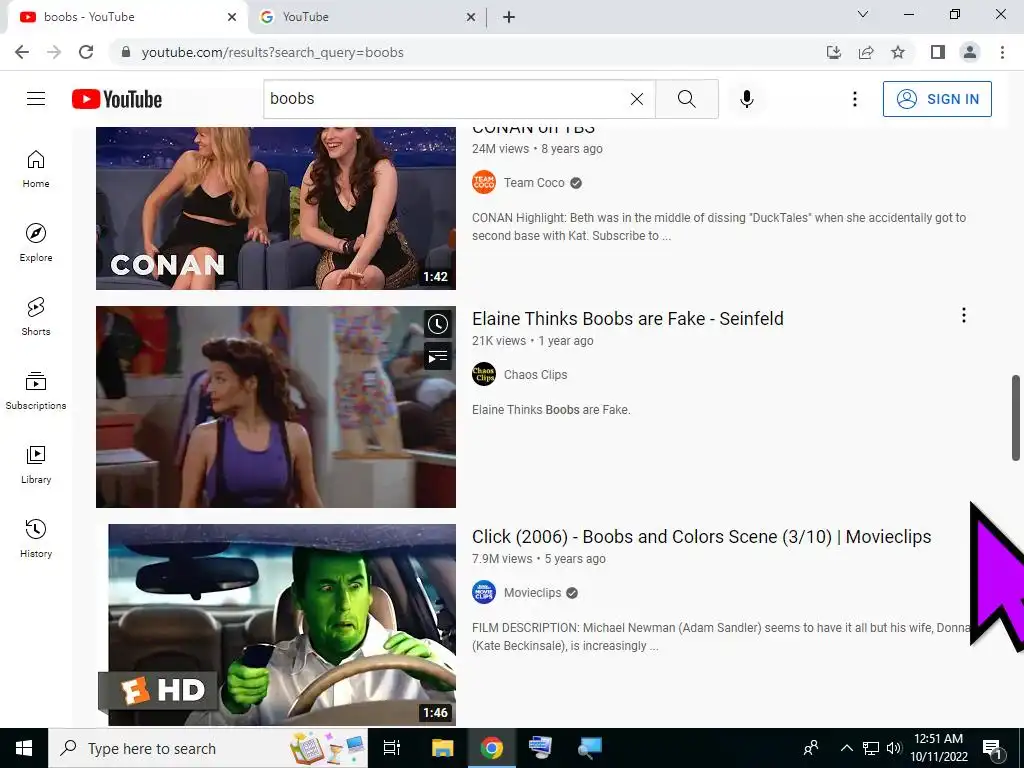Viewport: 1024px width, 768px height.
Task: Show hidden system tray icons chevron
Action: coord(846,748)
